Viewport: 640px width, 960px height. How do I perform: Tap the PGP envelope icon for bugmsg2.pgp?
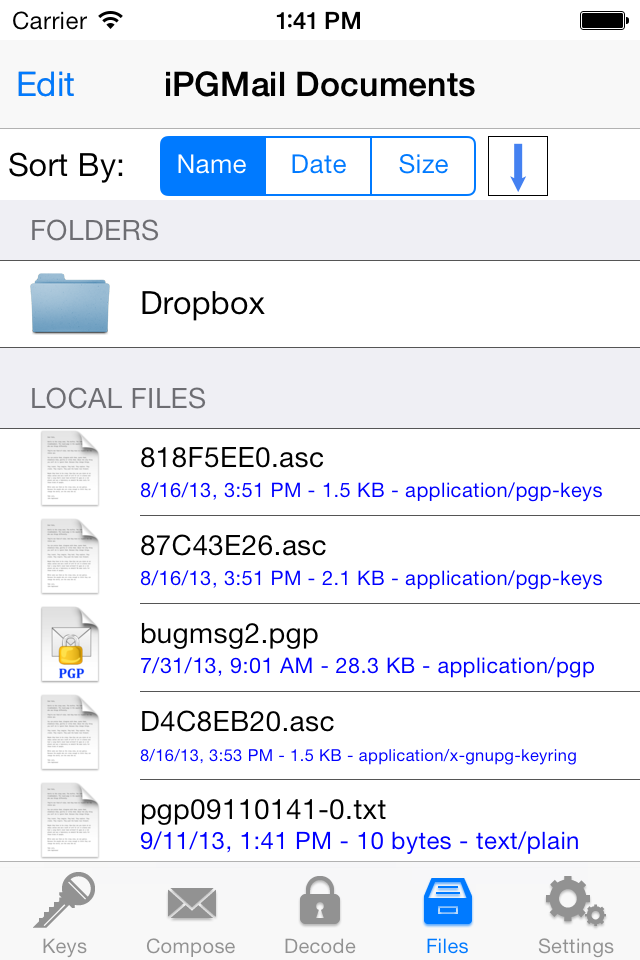point(70,647)
